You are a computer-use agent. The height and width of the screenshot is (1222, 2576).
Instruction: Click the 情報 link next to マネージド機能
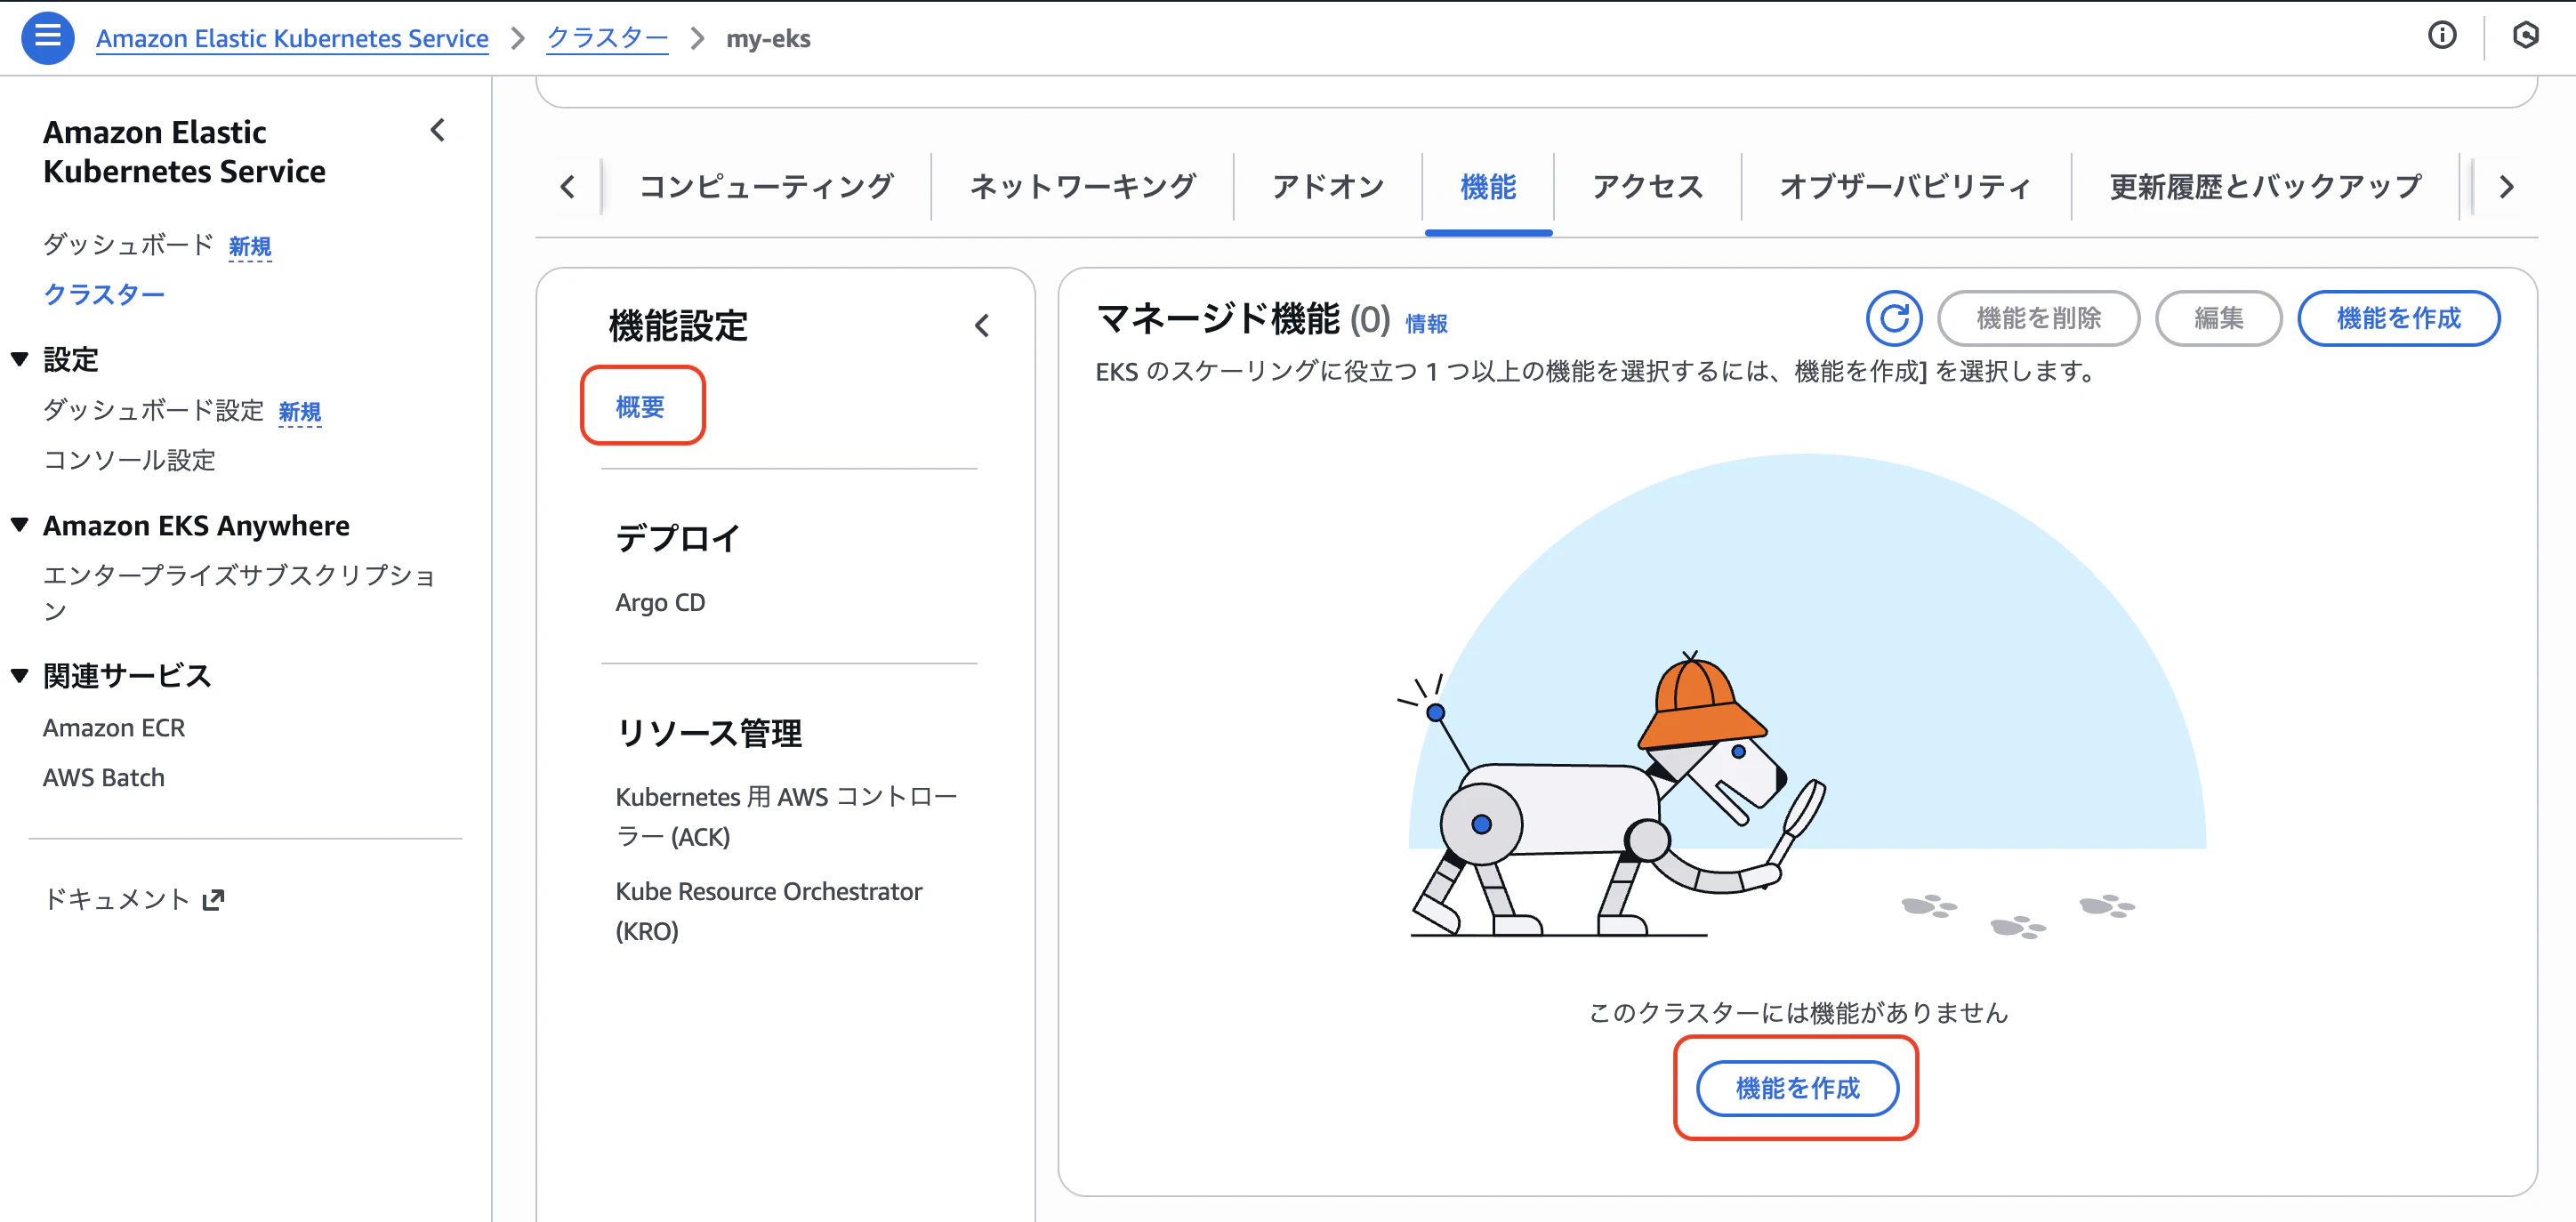pos(1426,323)
